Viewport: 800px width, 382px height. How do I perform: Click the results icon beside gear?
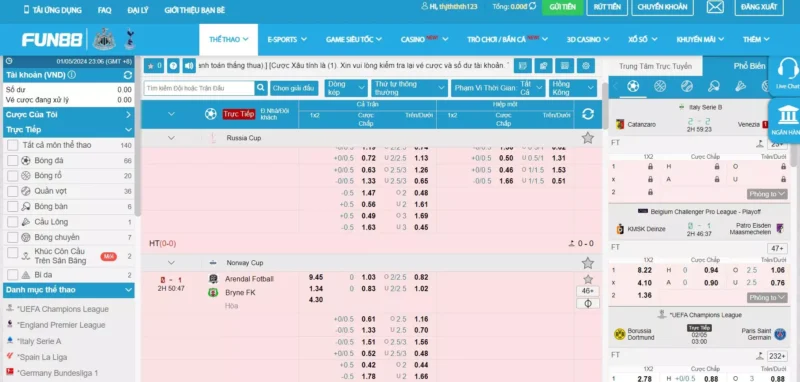tap(564, 66)
